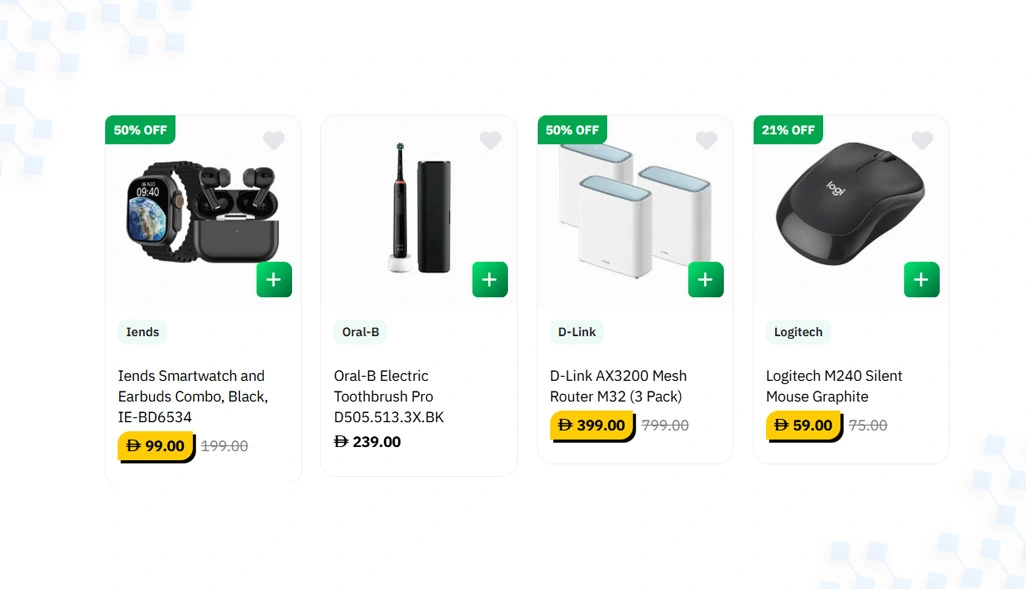The image size is (1026, 589).
Task: Add Oral-B toothbrush to cart
Action: coord(490,279)
